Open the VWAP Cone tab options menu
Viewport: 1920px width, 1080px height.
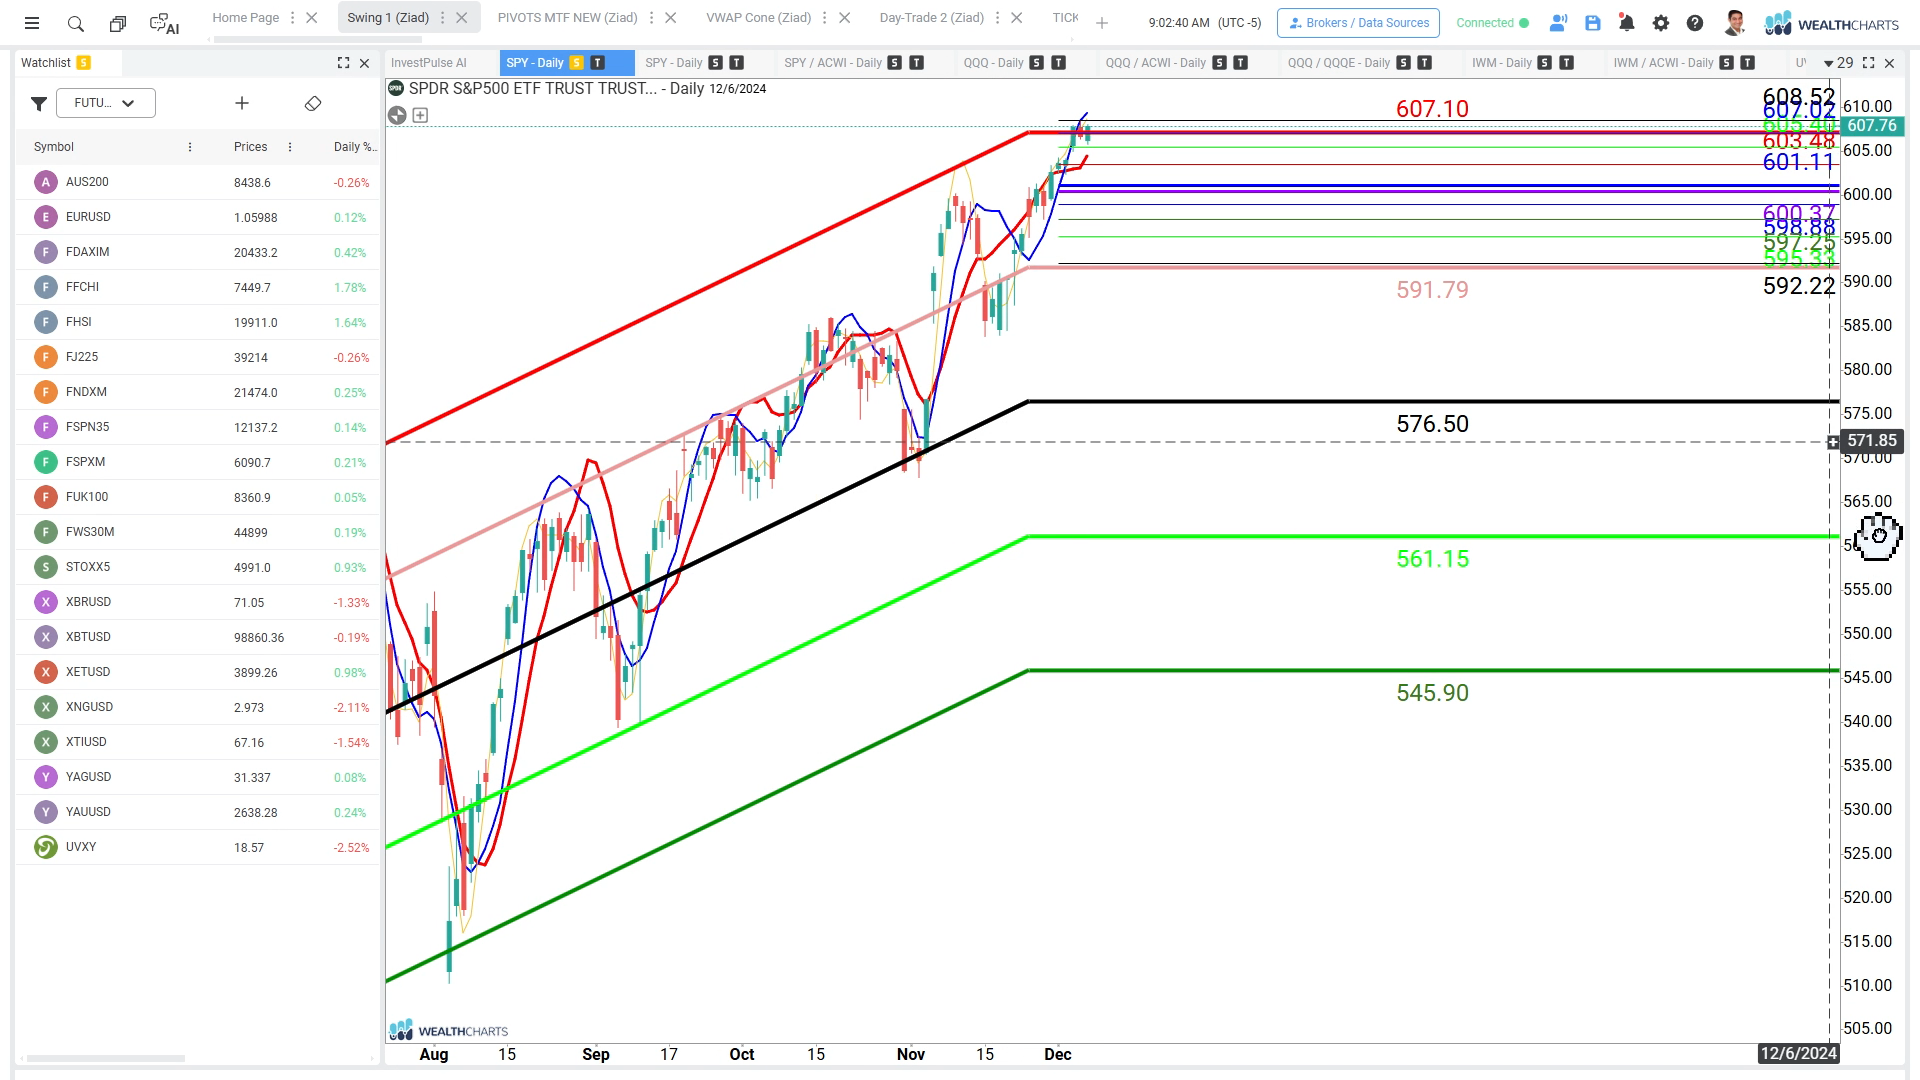pos(825,18)
